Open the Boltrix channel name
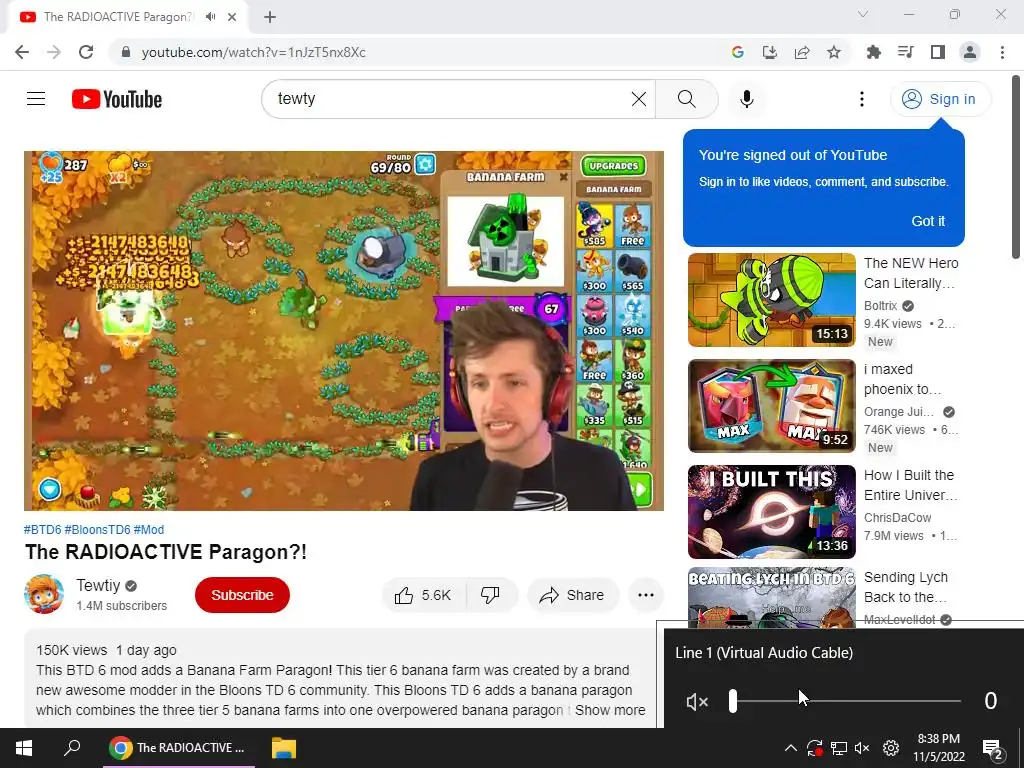The height and width of the screenshot is (768, 1024). (880, 306)
